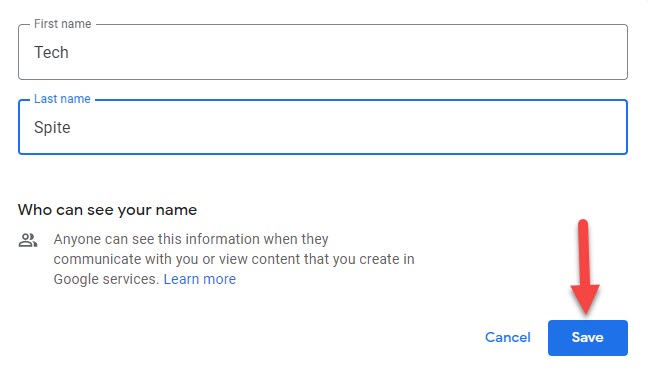Click the Google services text
The height and width of the screenshot is (370, 648).
point(106,279)
